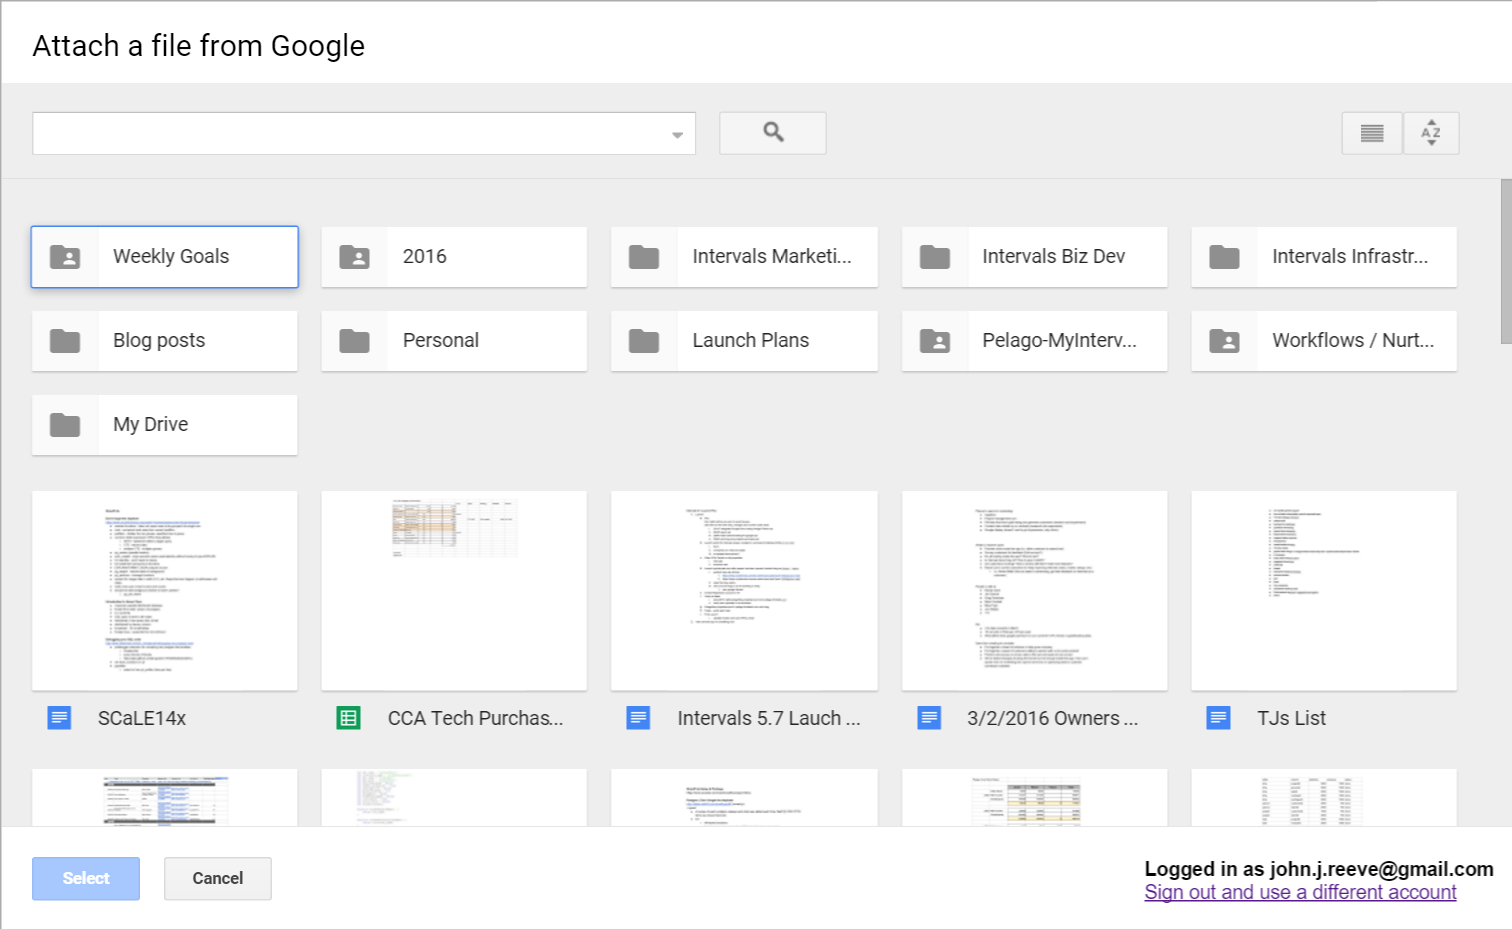Viewport: 1512px width, 929px height.
Task: Click the Docs icon beside SCaLE14x
Action: [x=59, y=718]
